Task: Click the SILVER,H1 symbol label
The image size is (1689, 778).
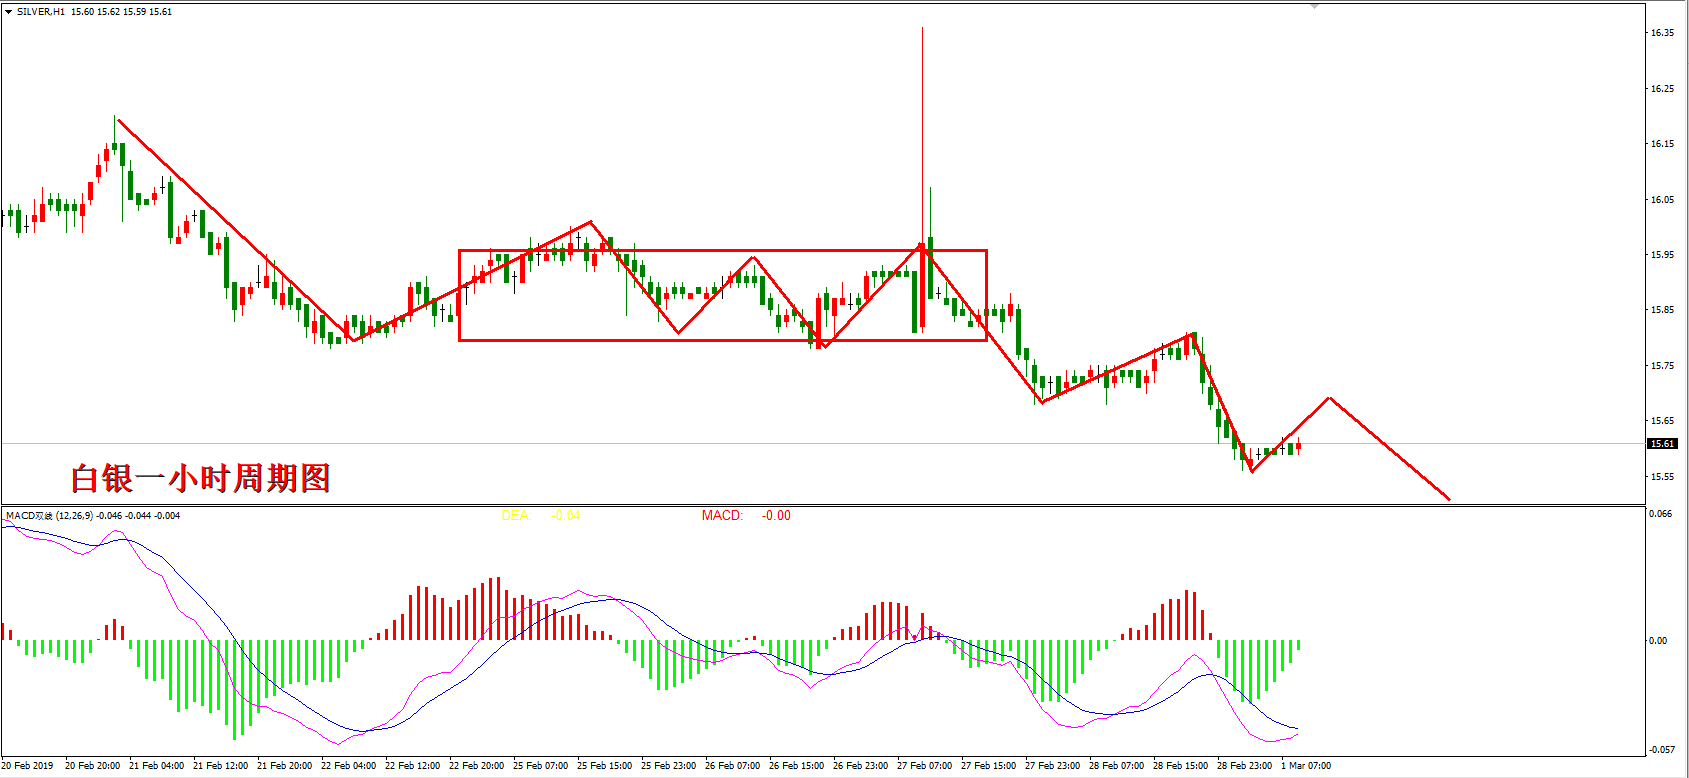Action: point(41,12)
